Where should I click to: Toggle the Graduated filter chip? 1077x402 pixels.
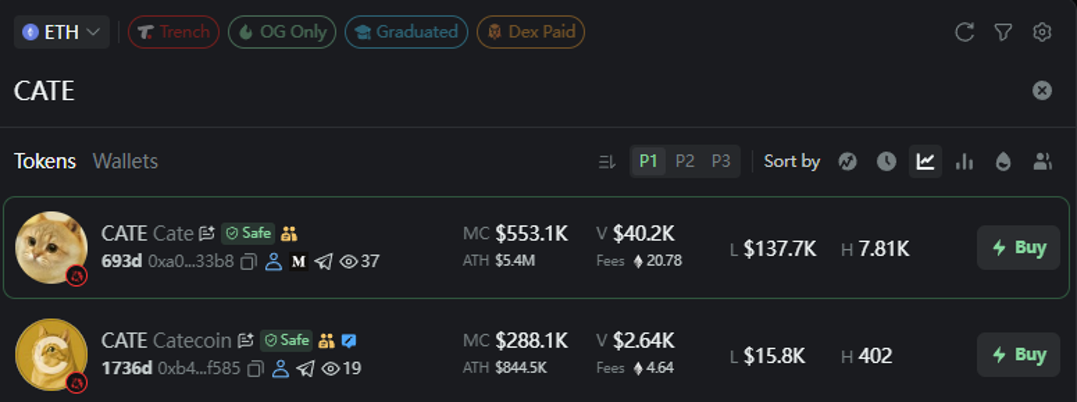click(406, 32)
